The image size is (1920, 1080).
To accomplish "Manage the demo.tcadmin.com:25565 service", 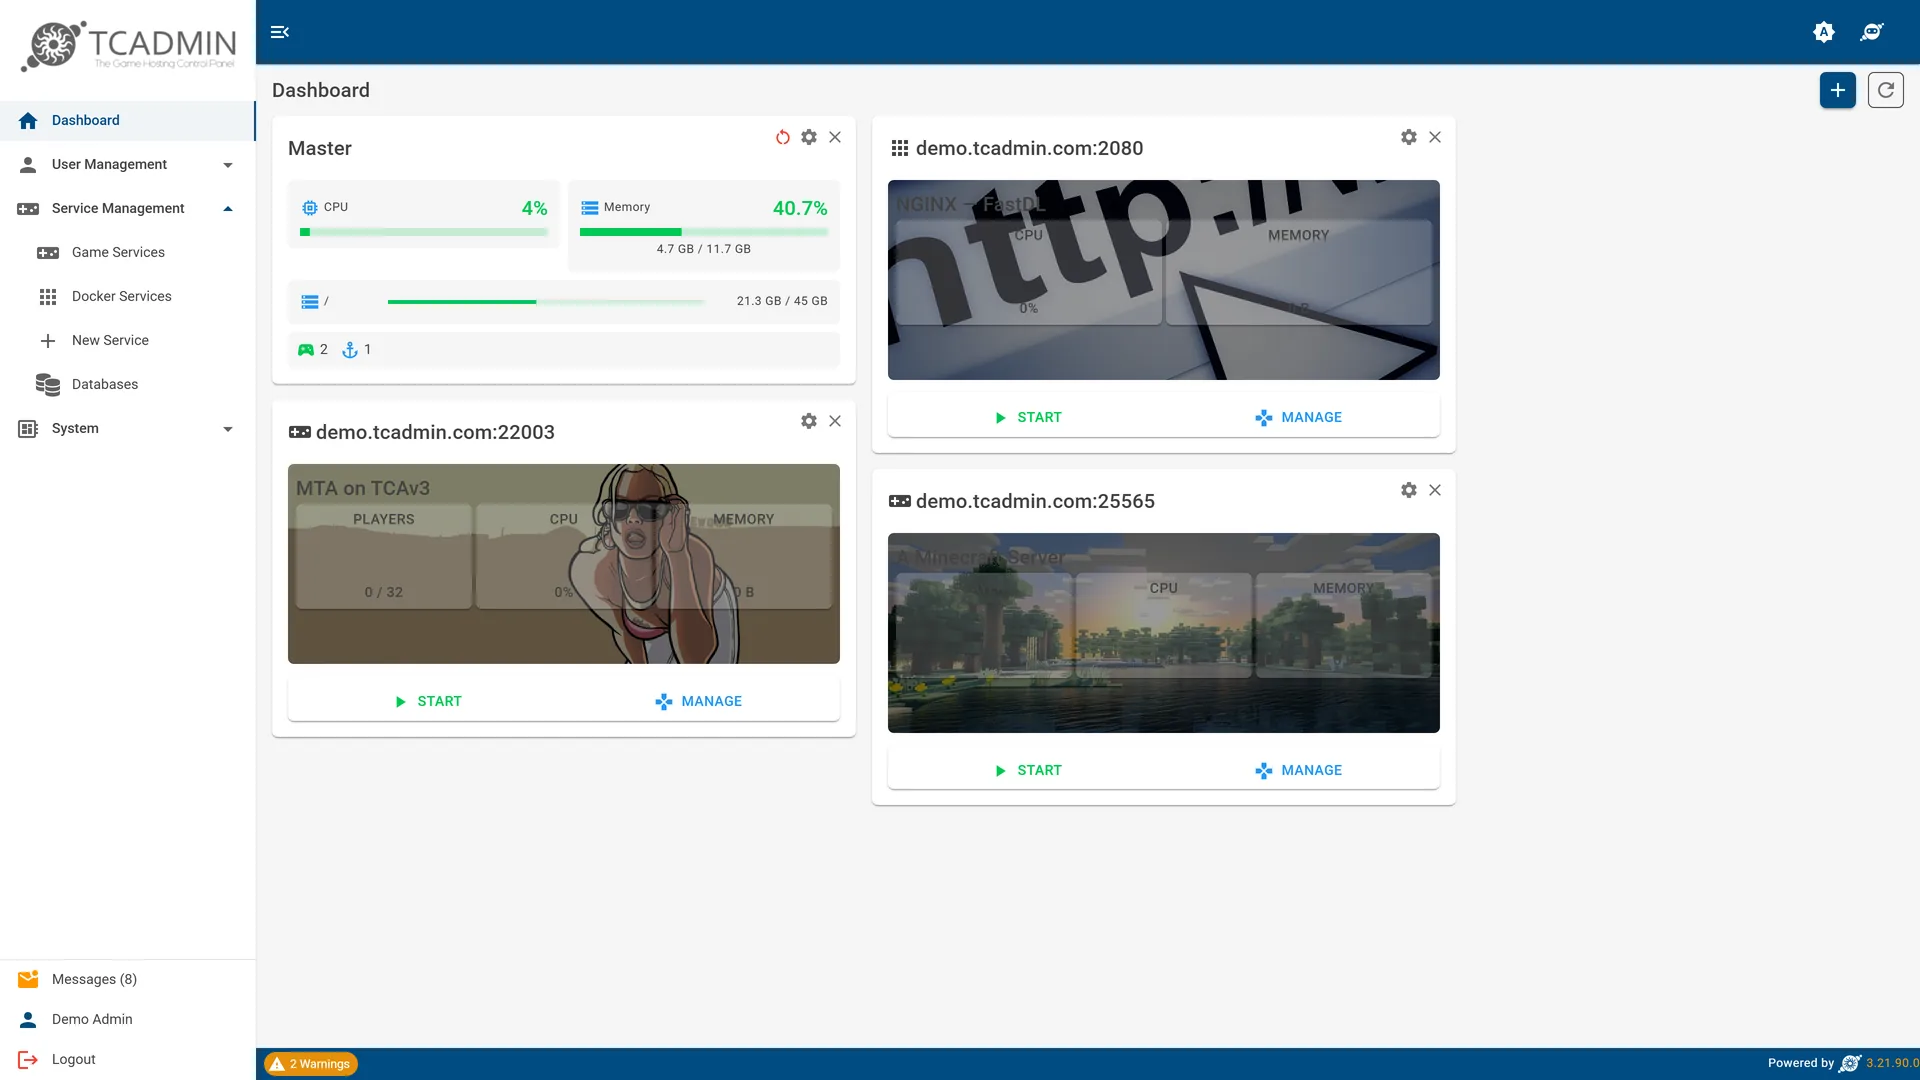I will click(1299, 770).
